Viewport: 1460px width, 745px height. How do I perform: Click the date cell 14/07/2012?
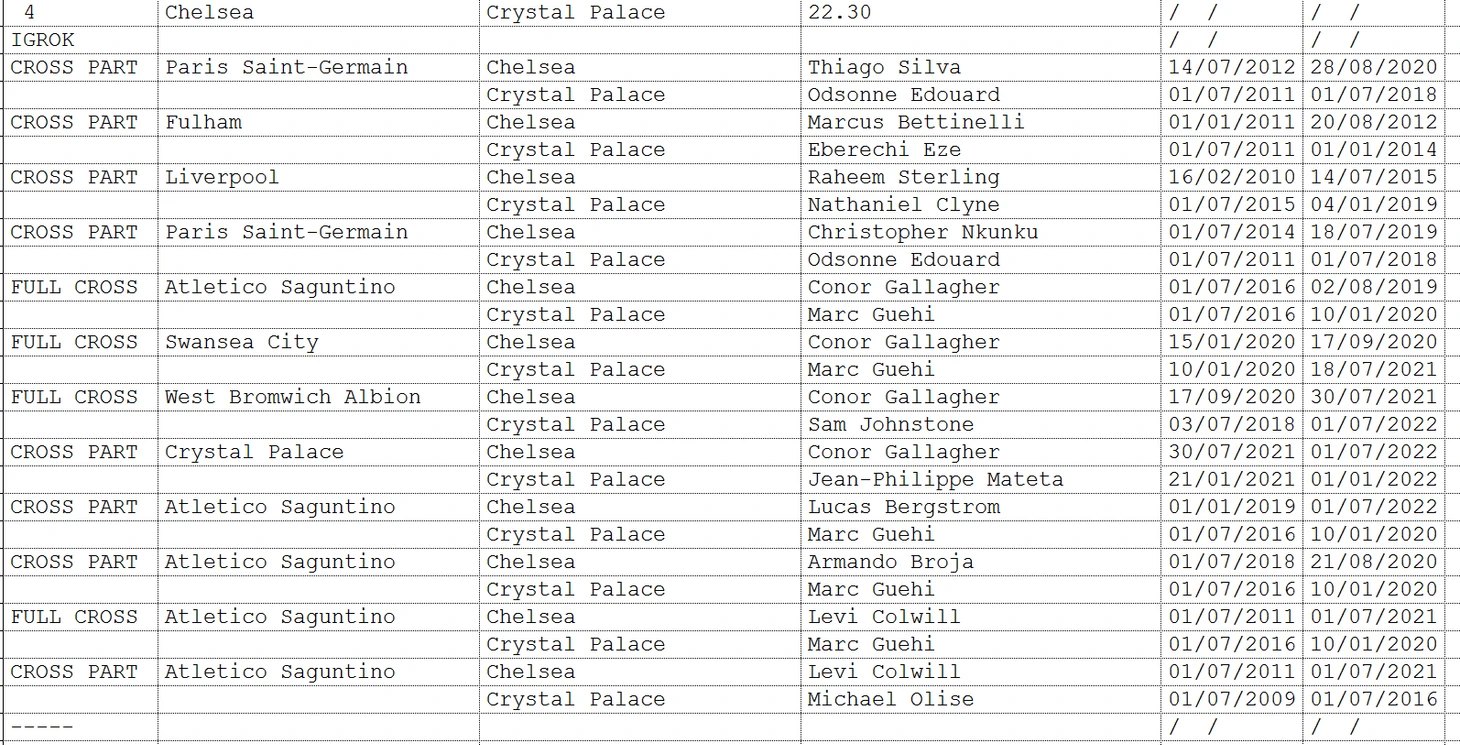(x=1232, y=67)
